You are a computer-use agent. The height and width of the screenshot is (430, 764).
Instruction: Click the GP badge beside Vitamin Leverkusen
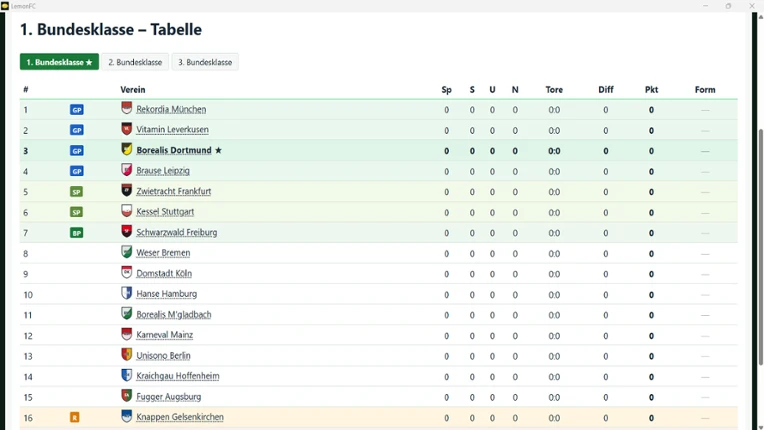(x=76, y=130)
